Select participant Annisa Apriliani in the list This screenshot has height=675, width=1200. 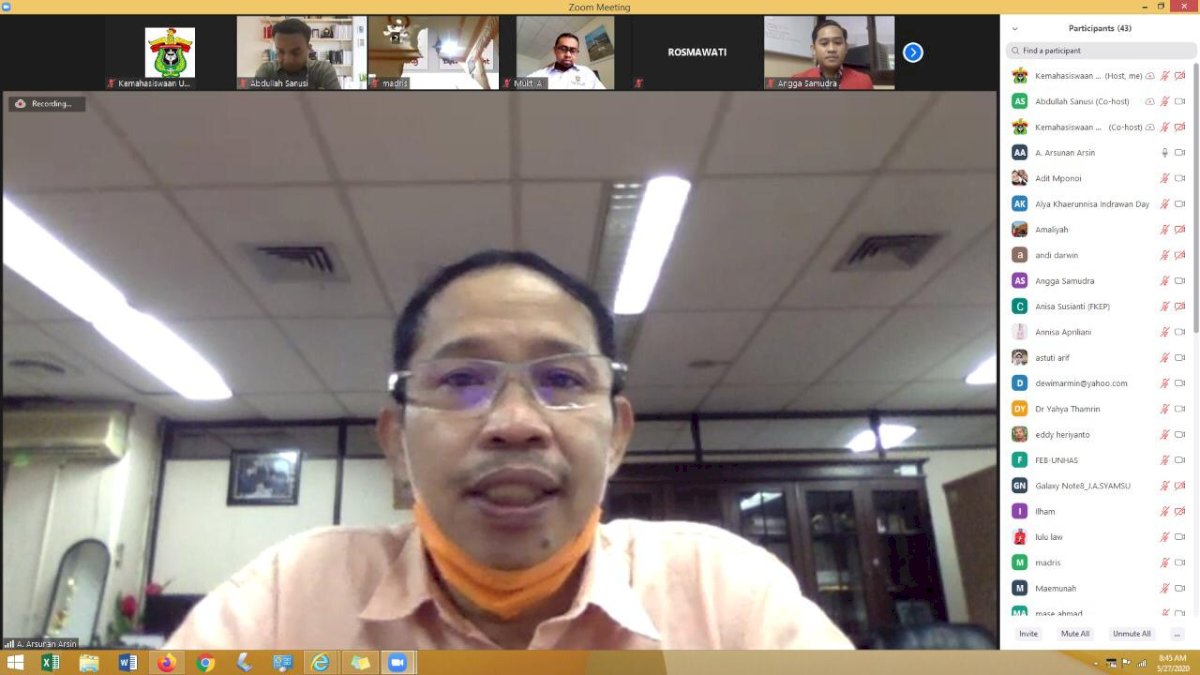[1097, 332]
